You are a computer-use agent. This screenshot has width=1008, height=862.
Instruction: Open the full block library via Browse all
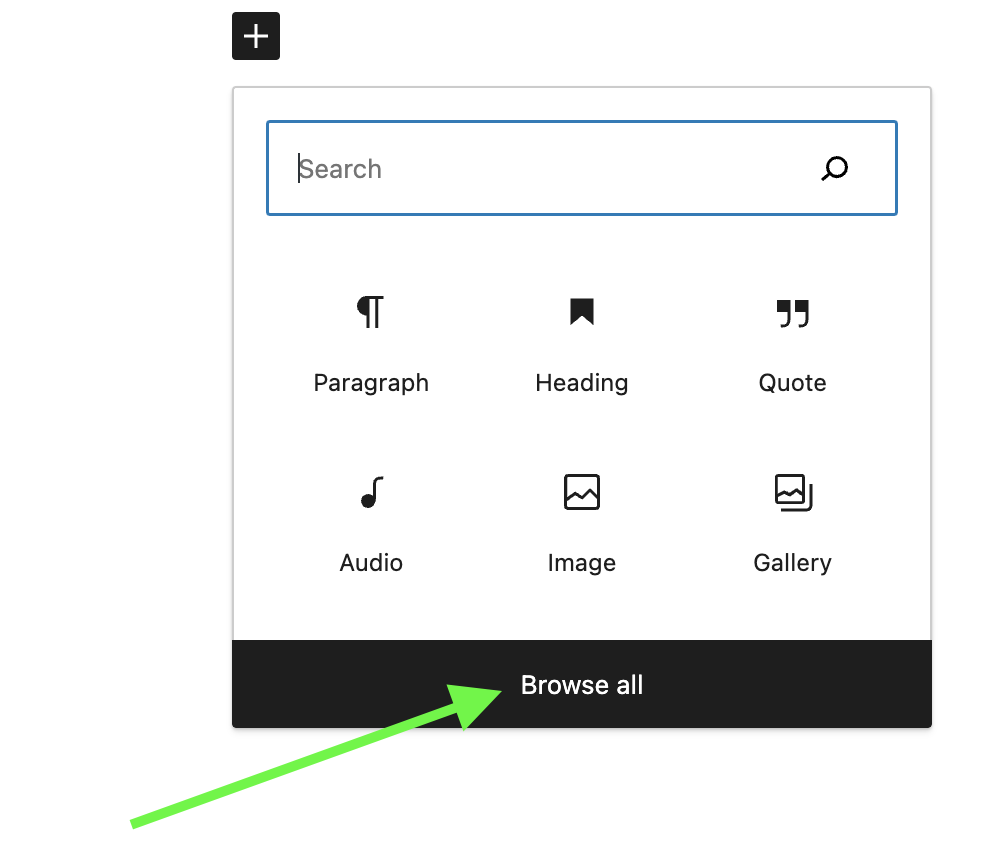[581, 685]
